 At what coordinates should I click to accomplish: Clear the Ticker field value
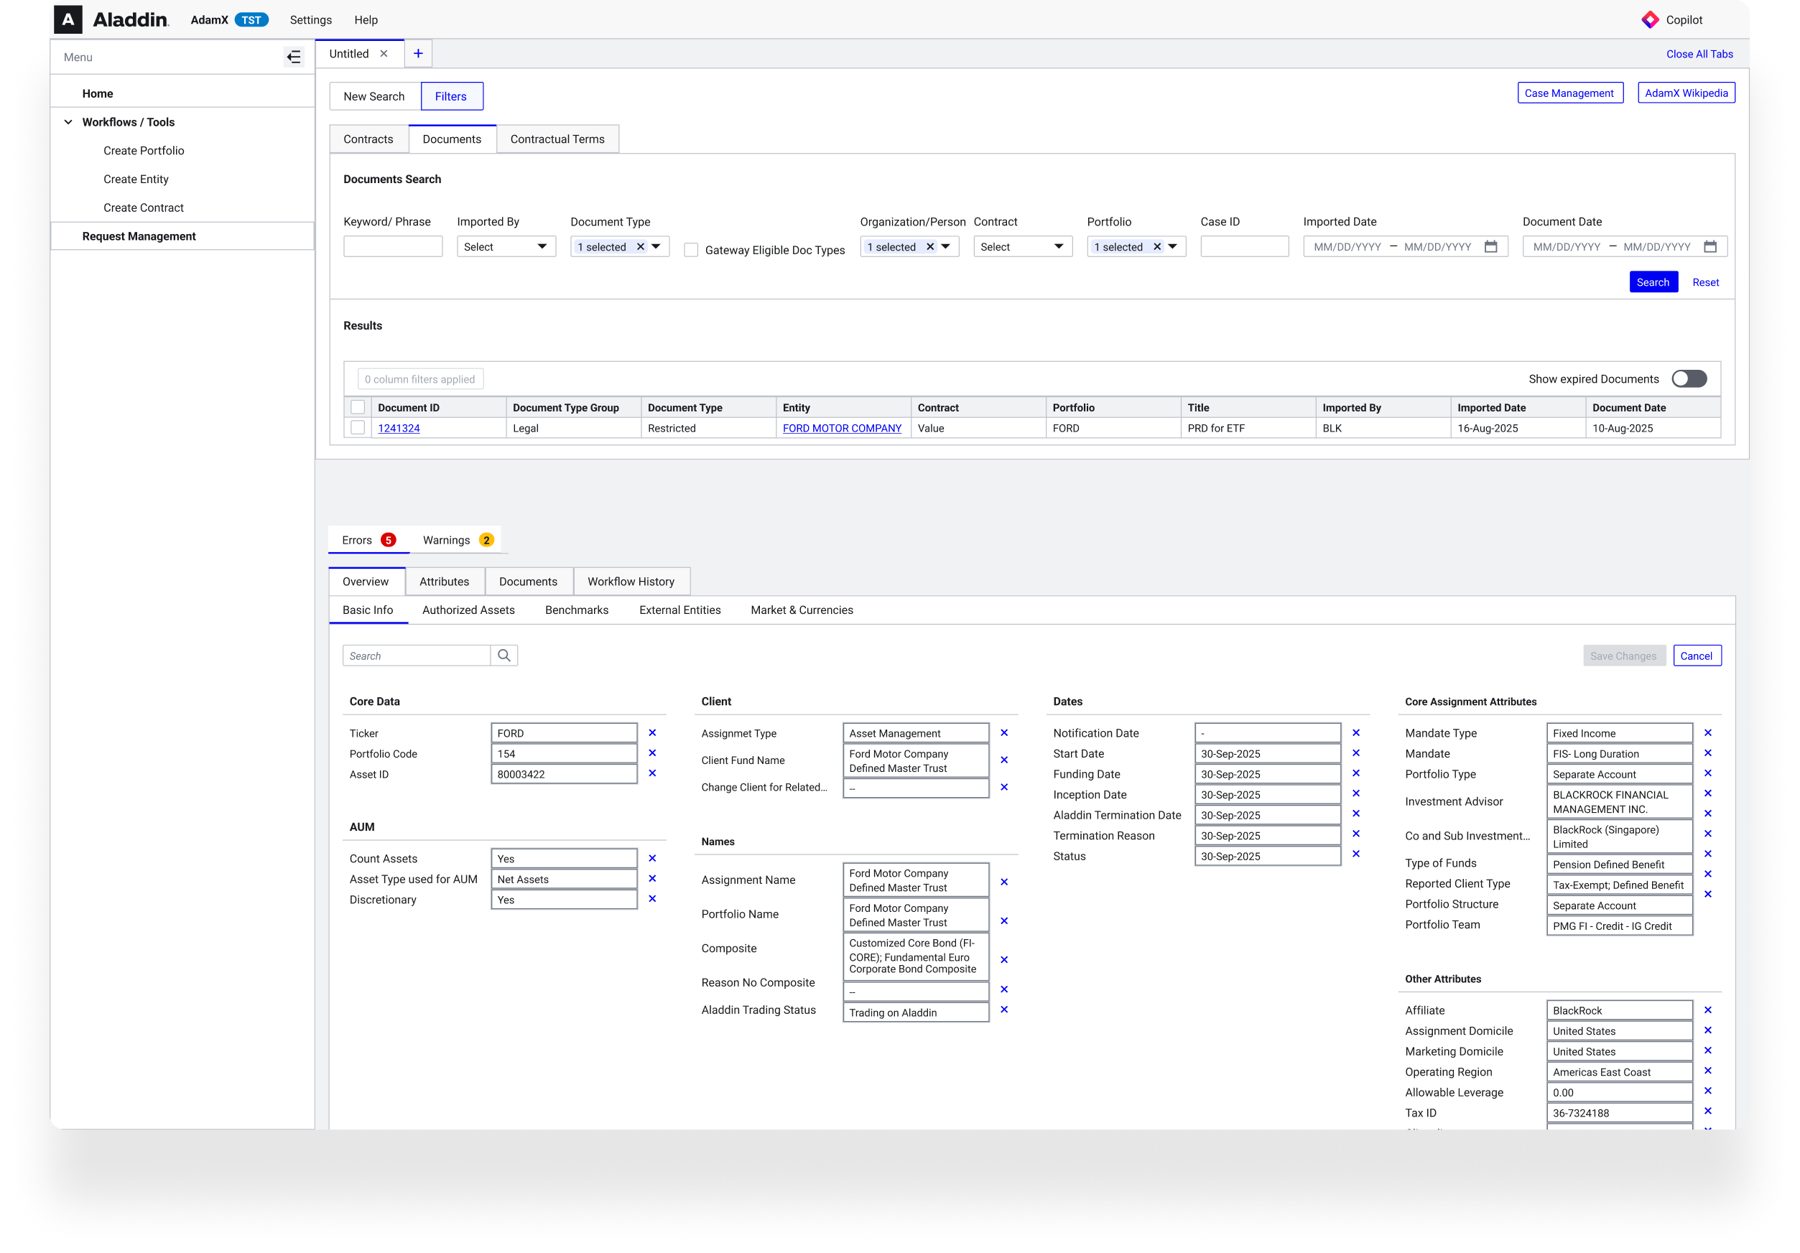pyautogui.click(x=652, y=733)
